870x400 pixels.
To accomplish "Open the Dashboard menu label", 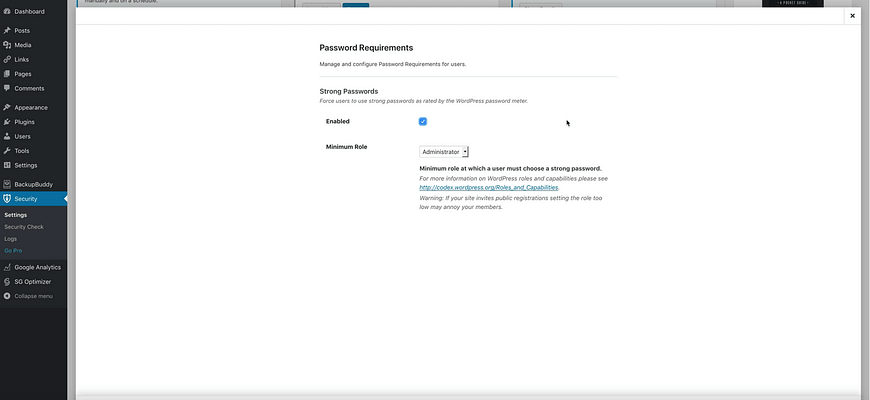I will tap(29, 11).
